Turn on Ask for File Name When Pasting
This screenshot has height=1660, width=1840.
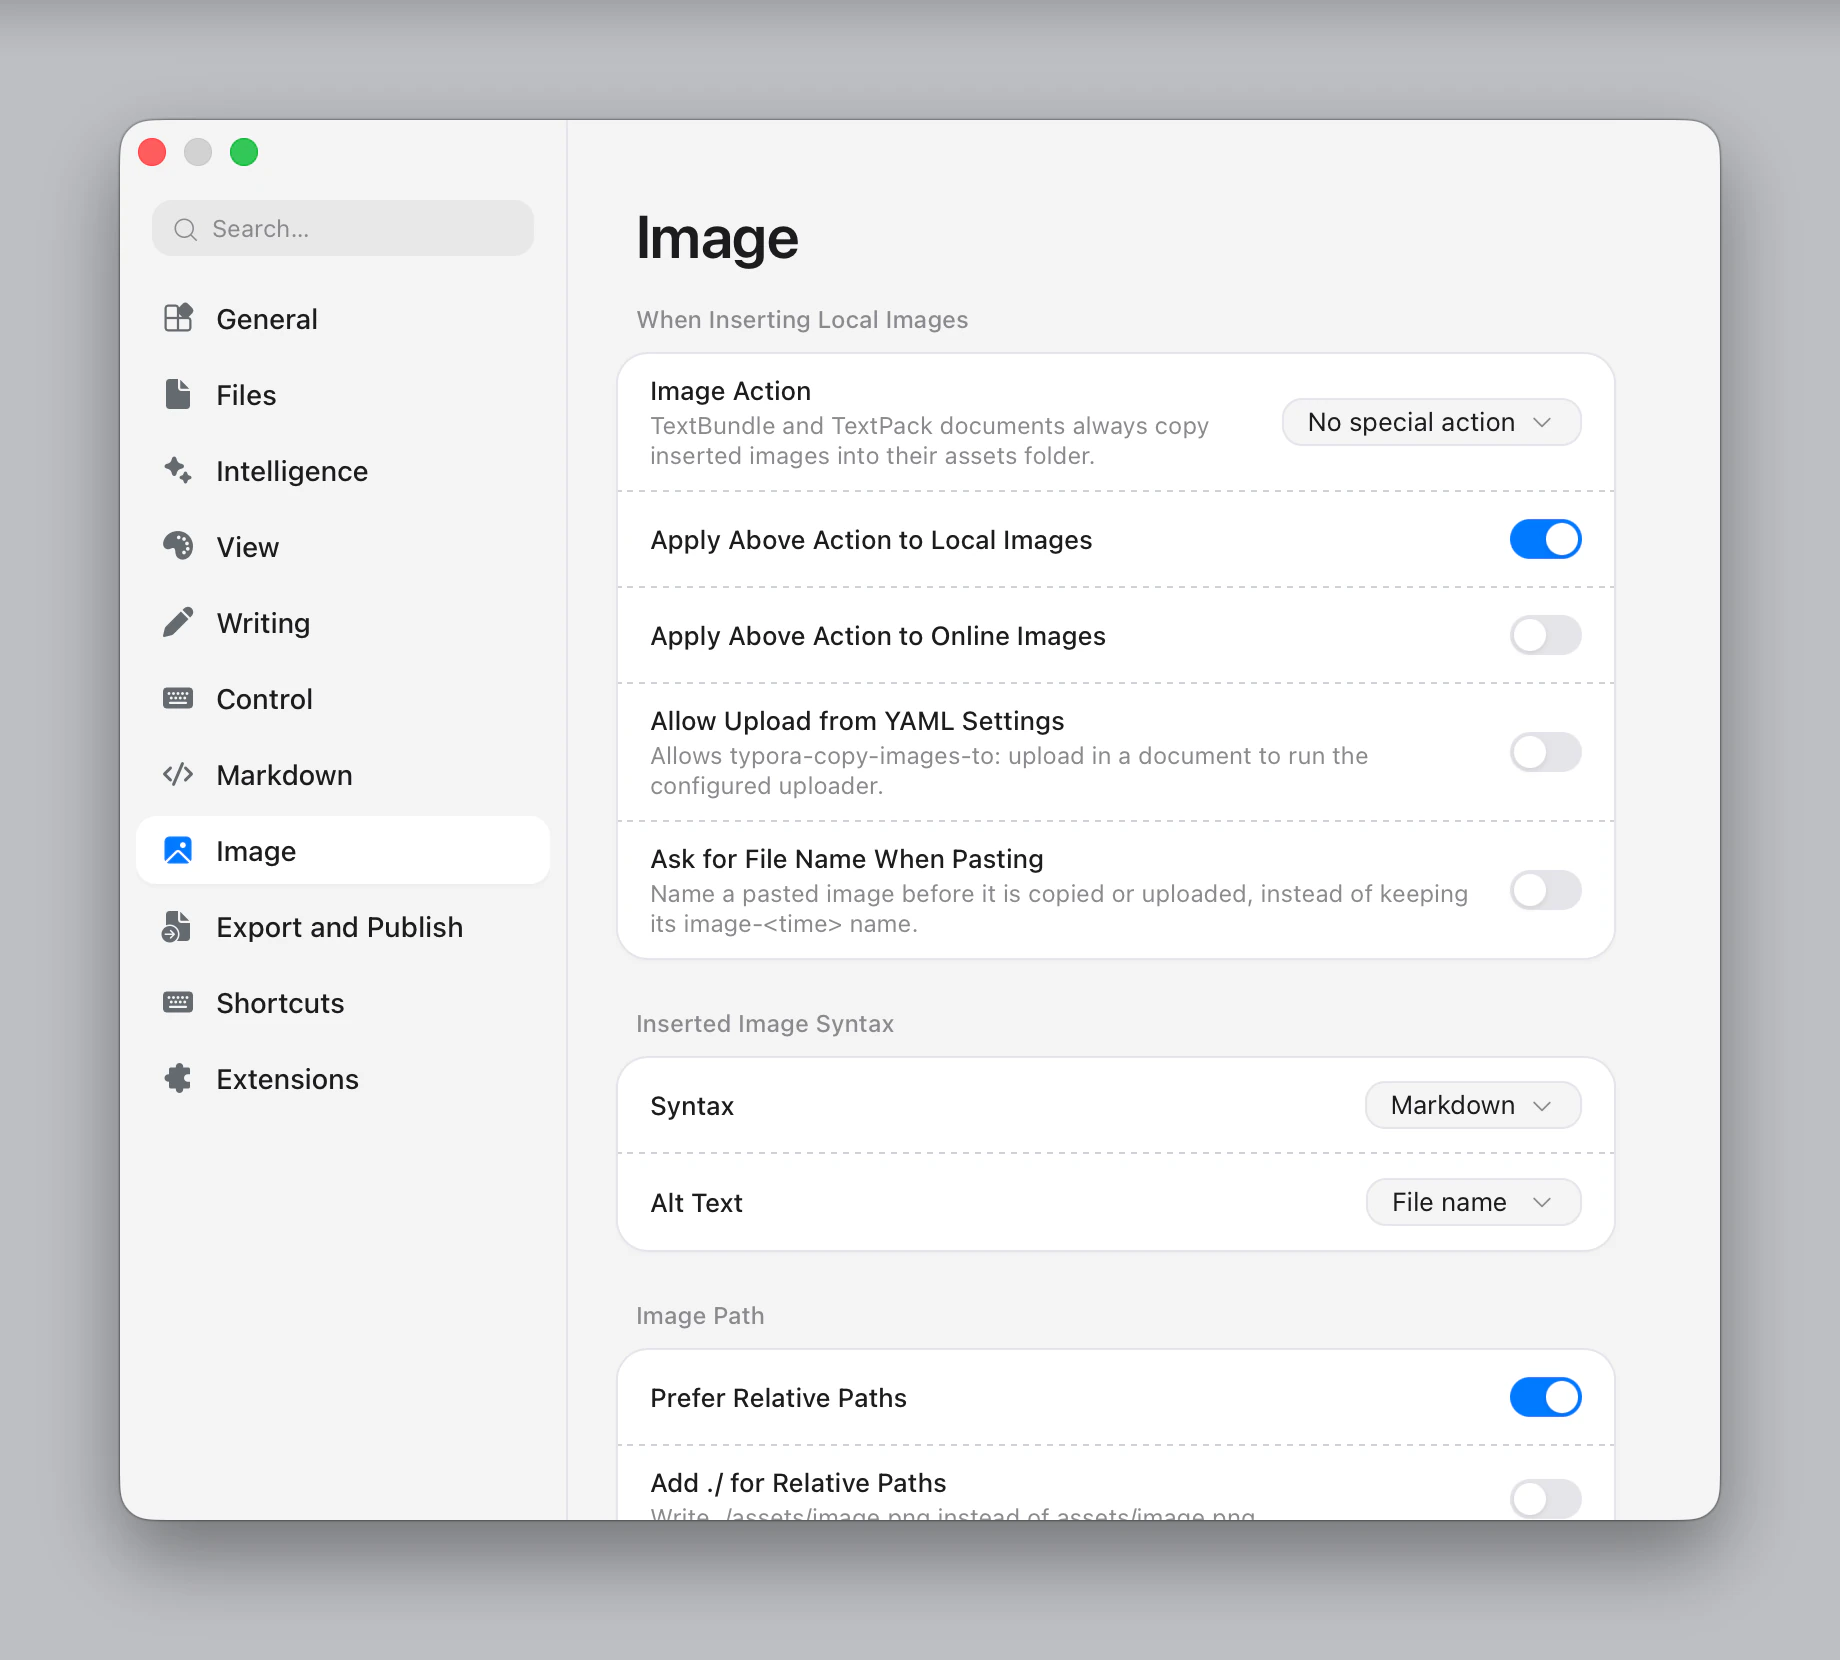pos(1545,890)
